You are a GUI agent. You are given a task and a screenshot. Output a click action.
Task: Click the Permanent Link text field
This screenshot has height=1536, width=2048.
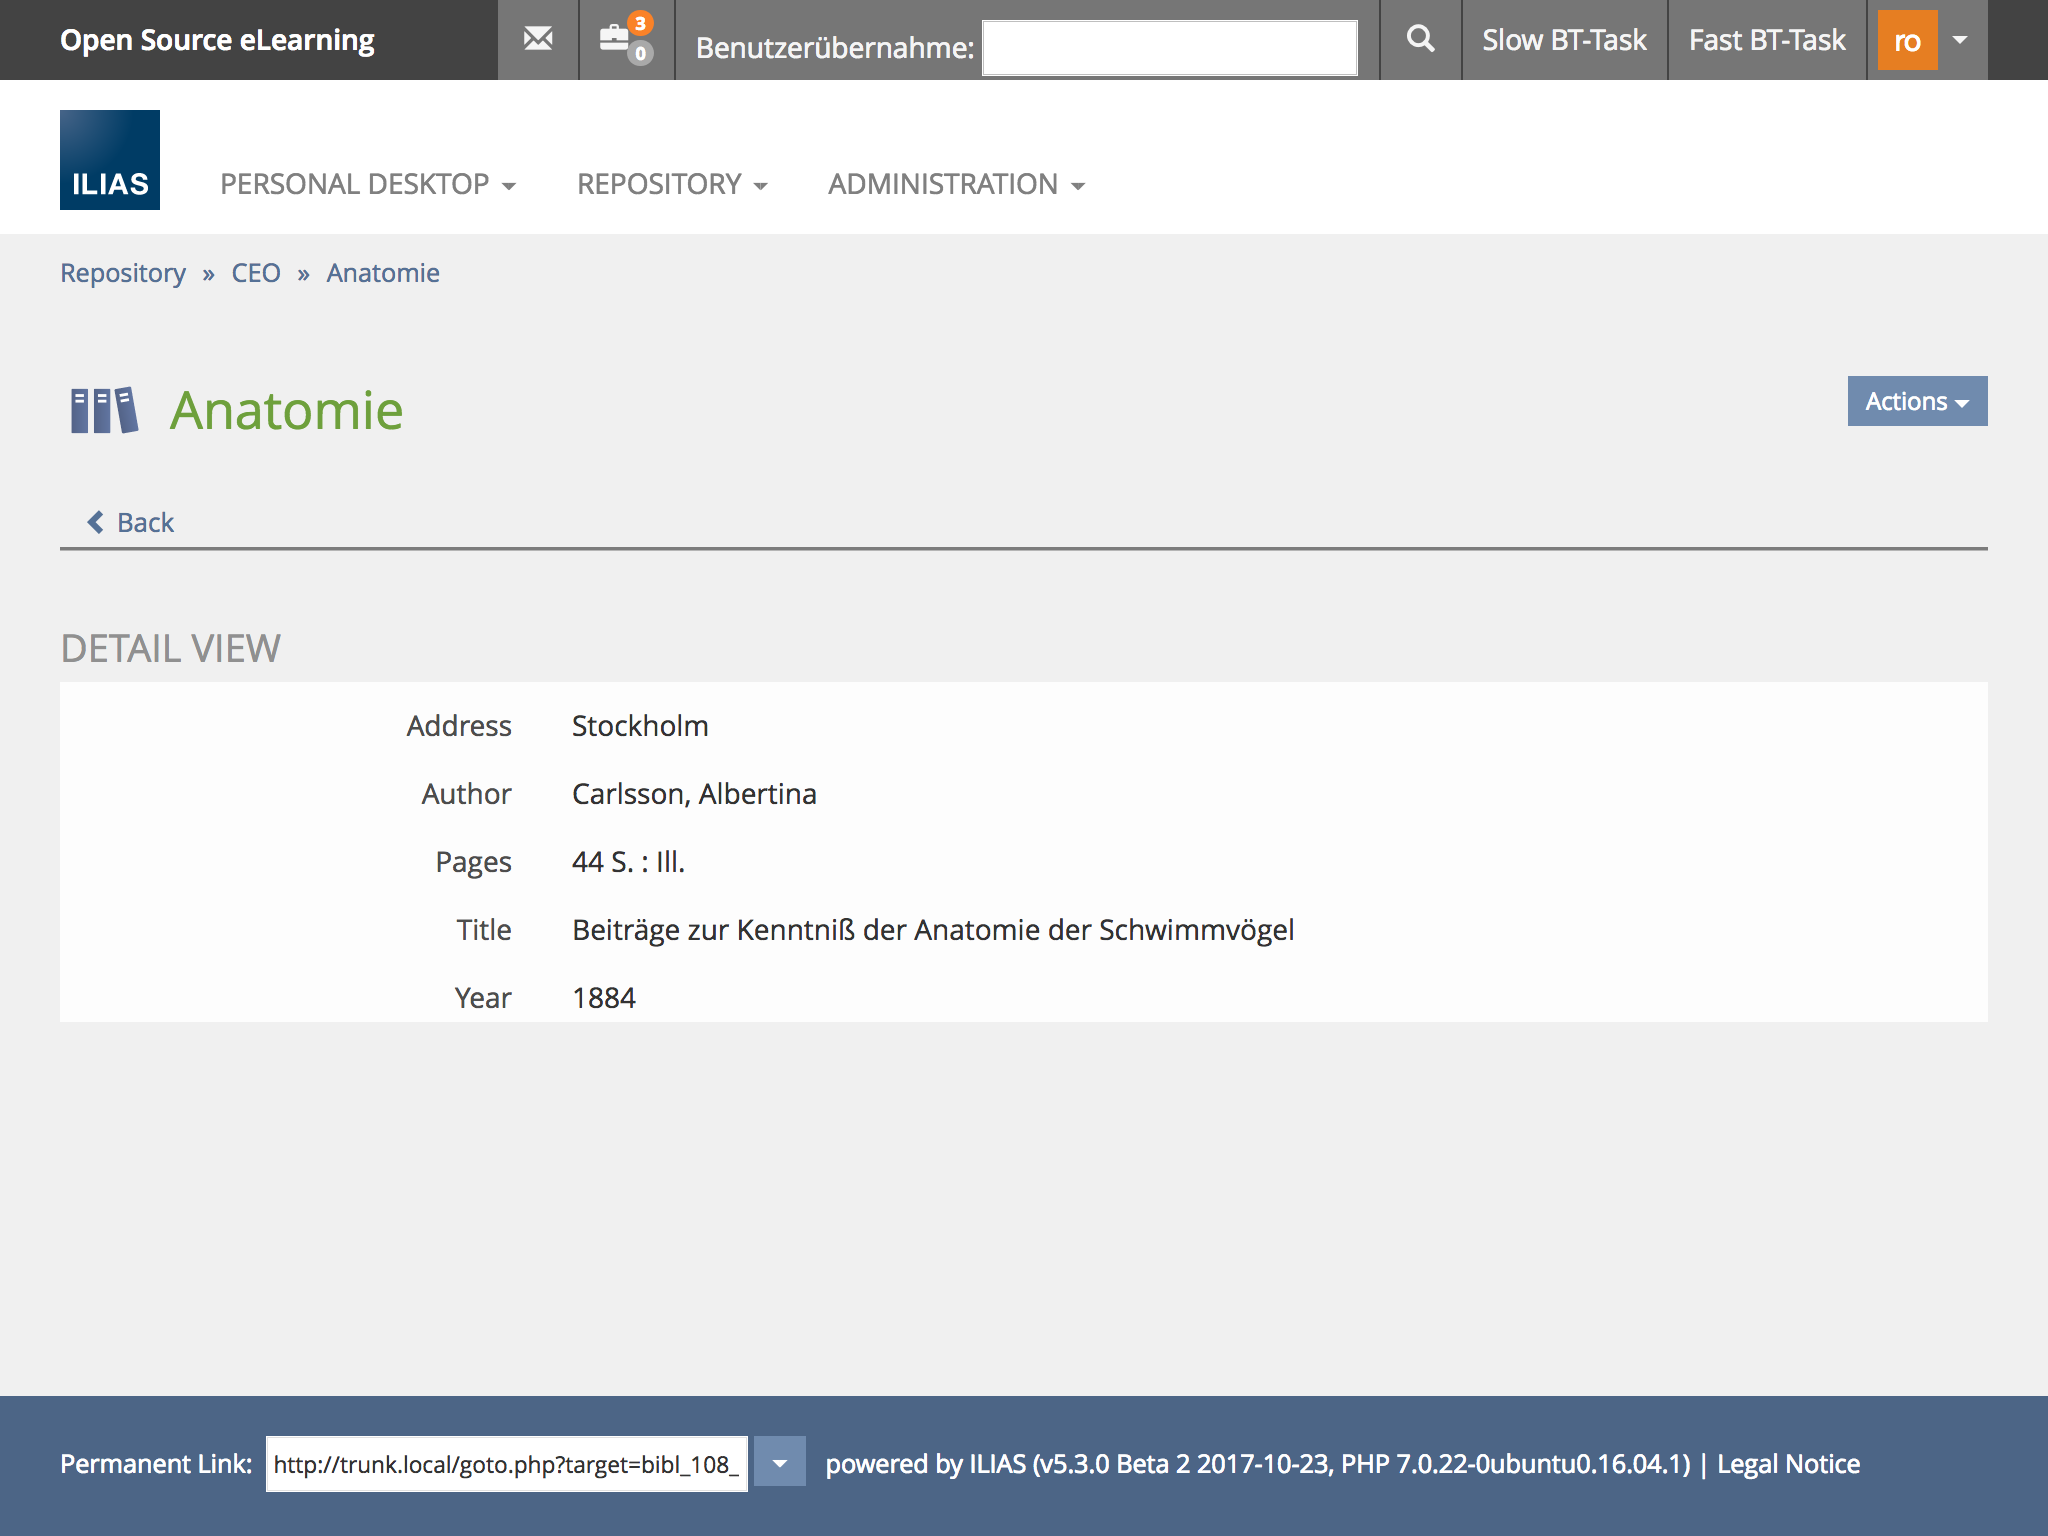coord(506,1464)
